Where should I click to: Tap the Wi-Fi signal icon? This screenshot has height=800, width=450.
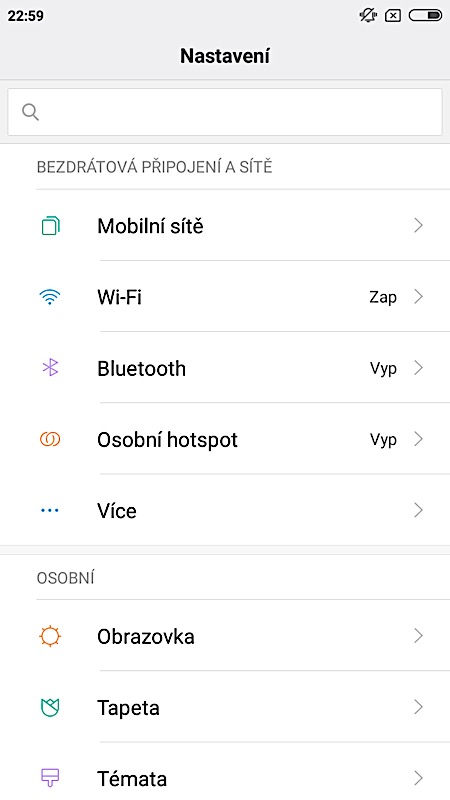pos(50,297)
